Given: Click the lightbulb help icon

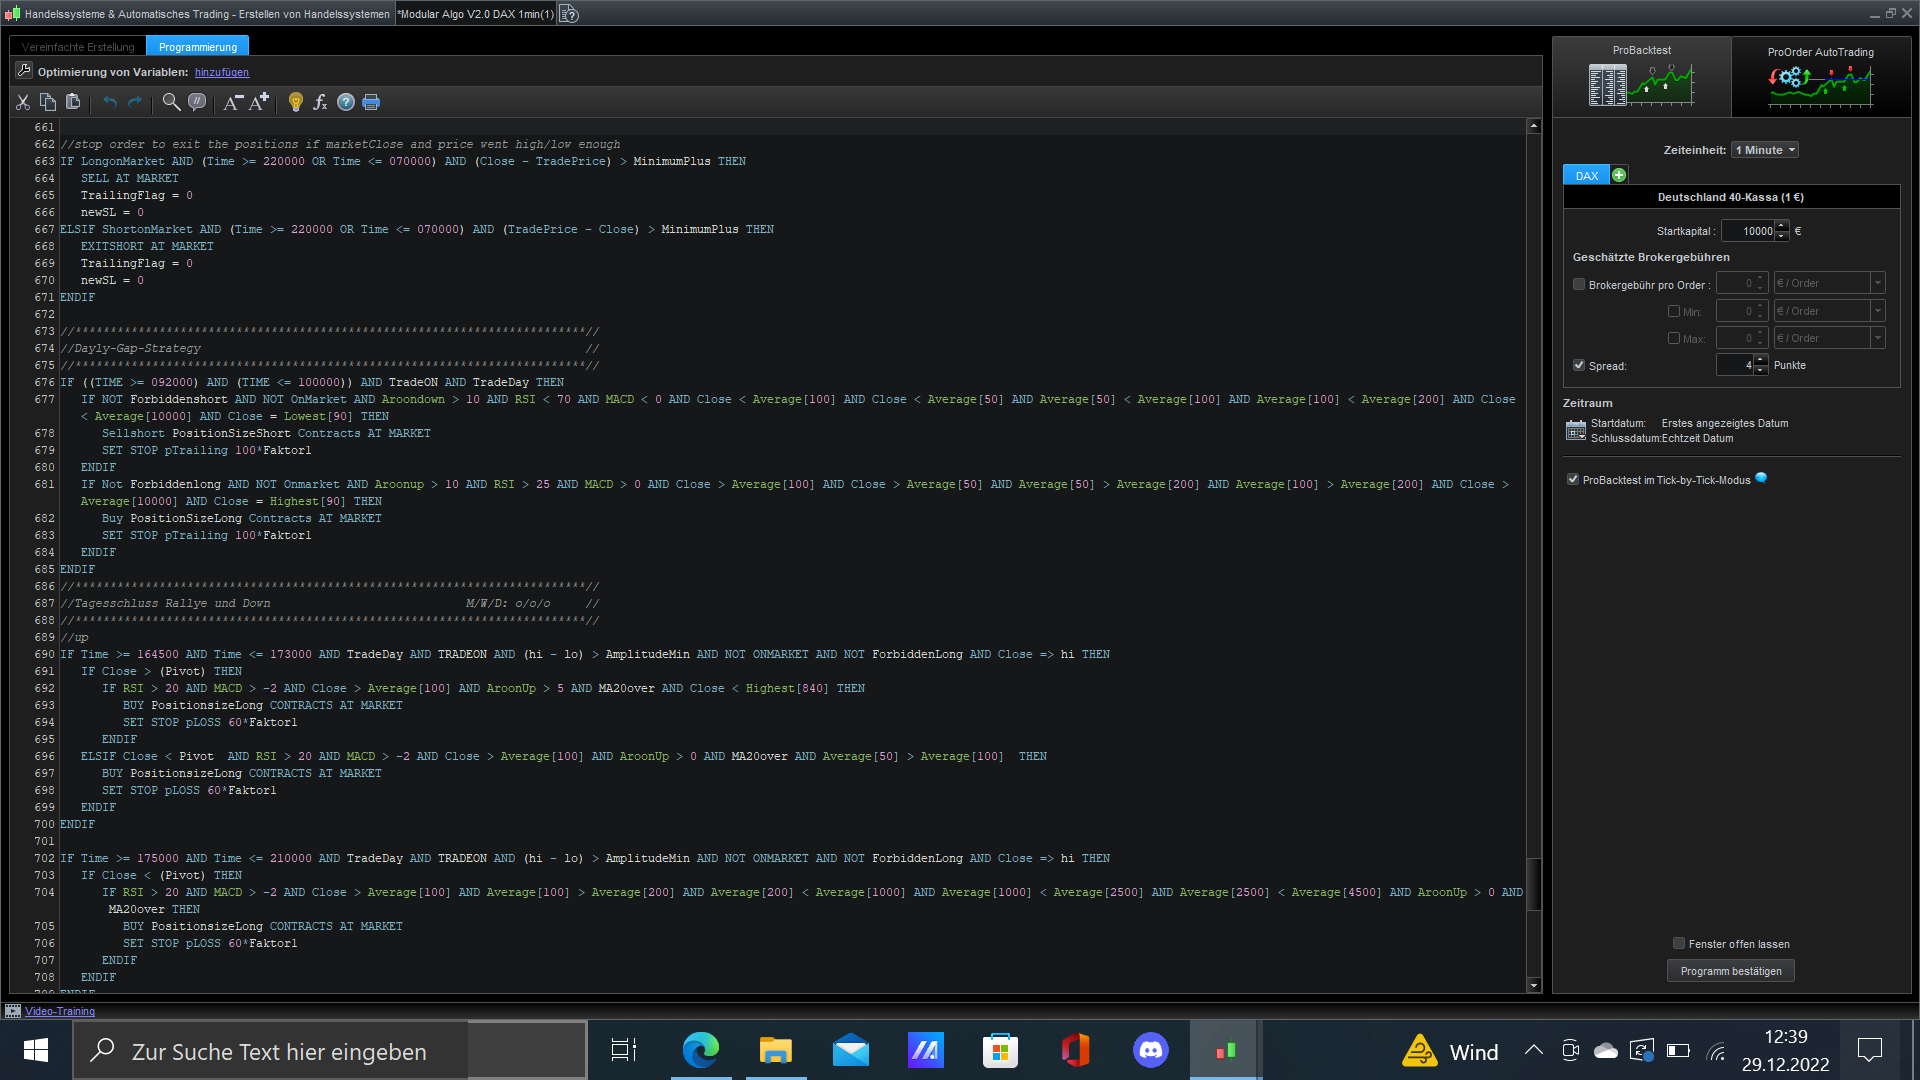Looking at the screenshot, I should coord(295,102).
